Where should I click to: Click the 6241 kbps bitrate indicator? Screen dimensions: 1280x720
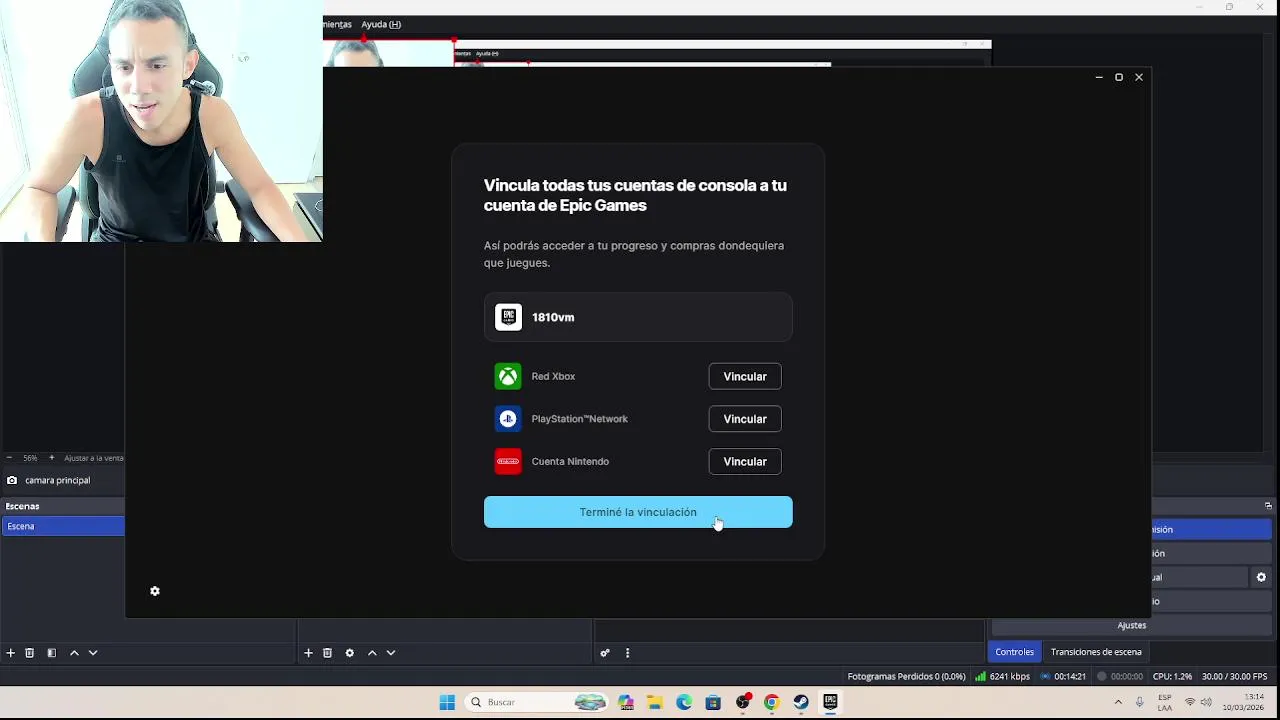[x=1003, y=677]
